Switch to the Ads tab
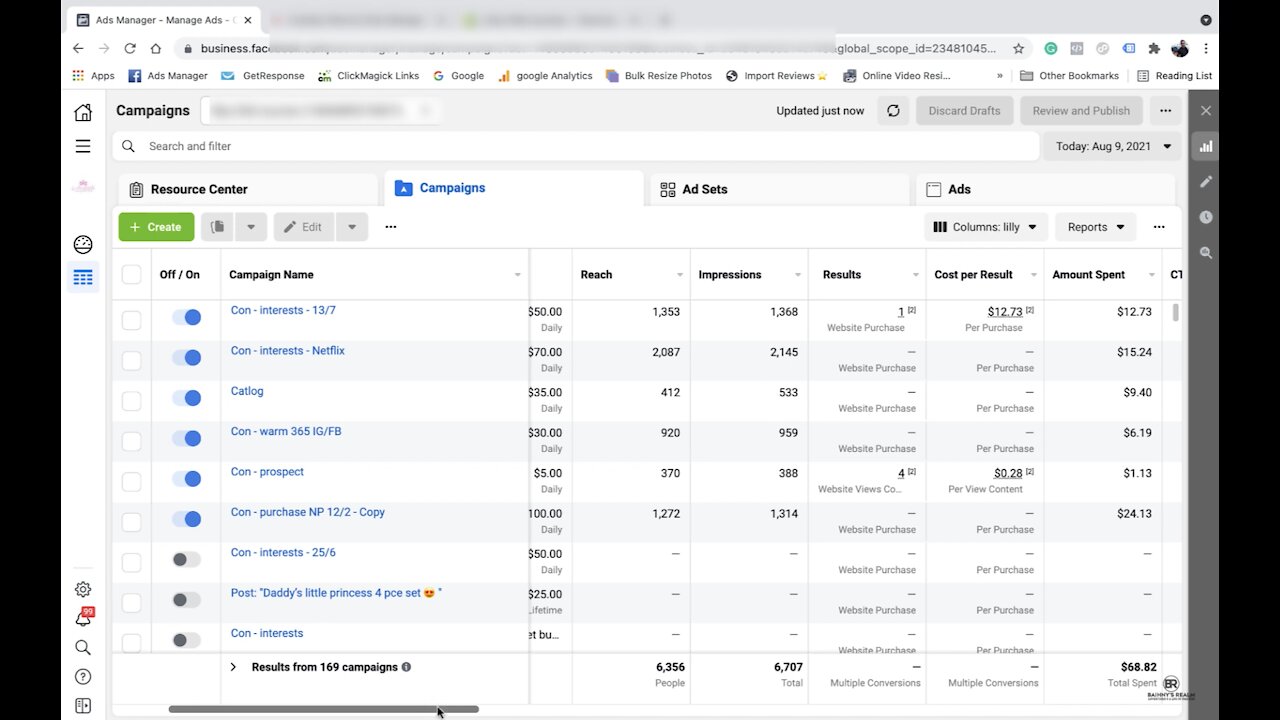Image resolution: width=1280 pixels, height=720 pixels. (x=1046, y=189)
